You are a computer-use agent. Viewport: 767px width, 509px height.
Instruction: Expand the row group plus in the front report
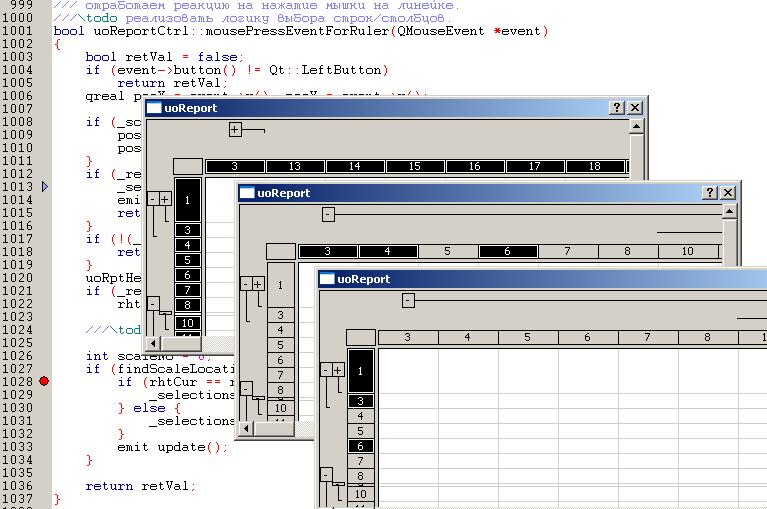click(338, 370)
